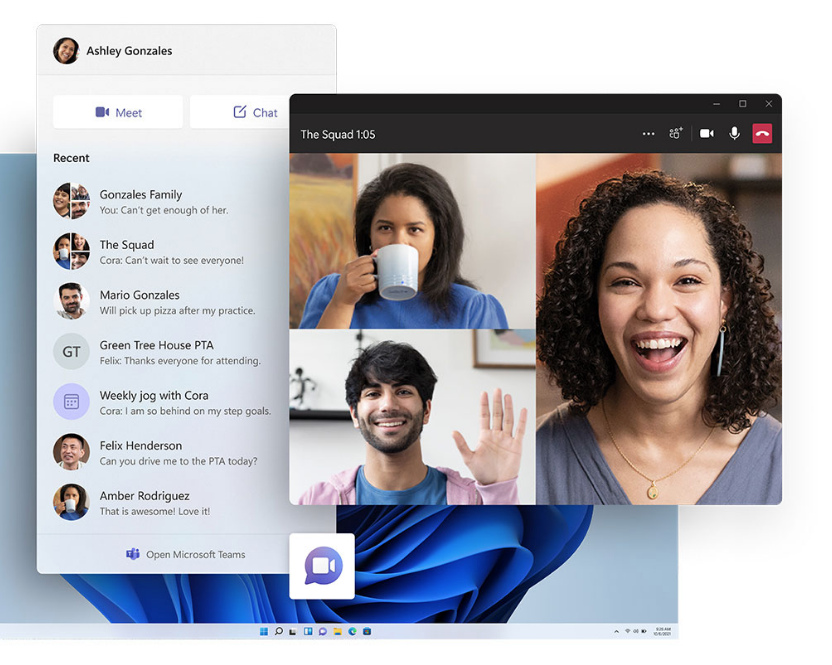
Task: Click the Wi-Fi icon in system tray
Action: pyautogui.click(x=628, y=631)
